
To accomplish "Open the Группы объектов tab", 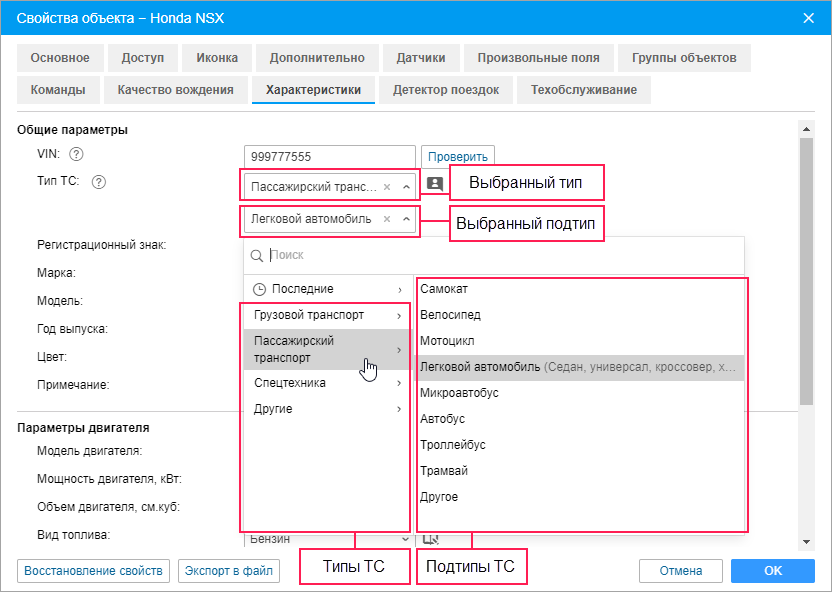I will (x=684, y=58).
